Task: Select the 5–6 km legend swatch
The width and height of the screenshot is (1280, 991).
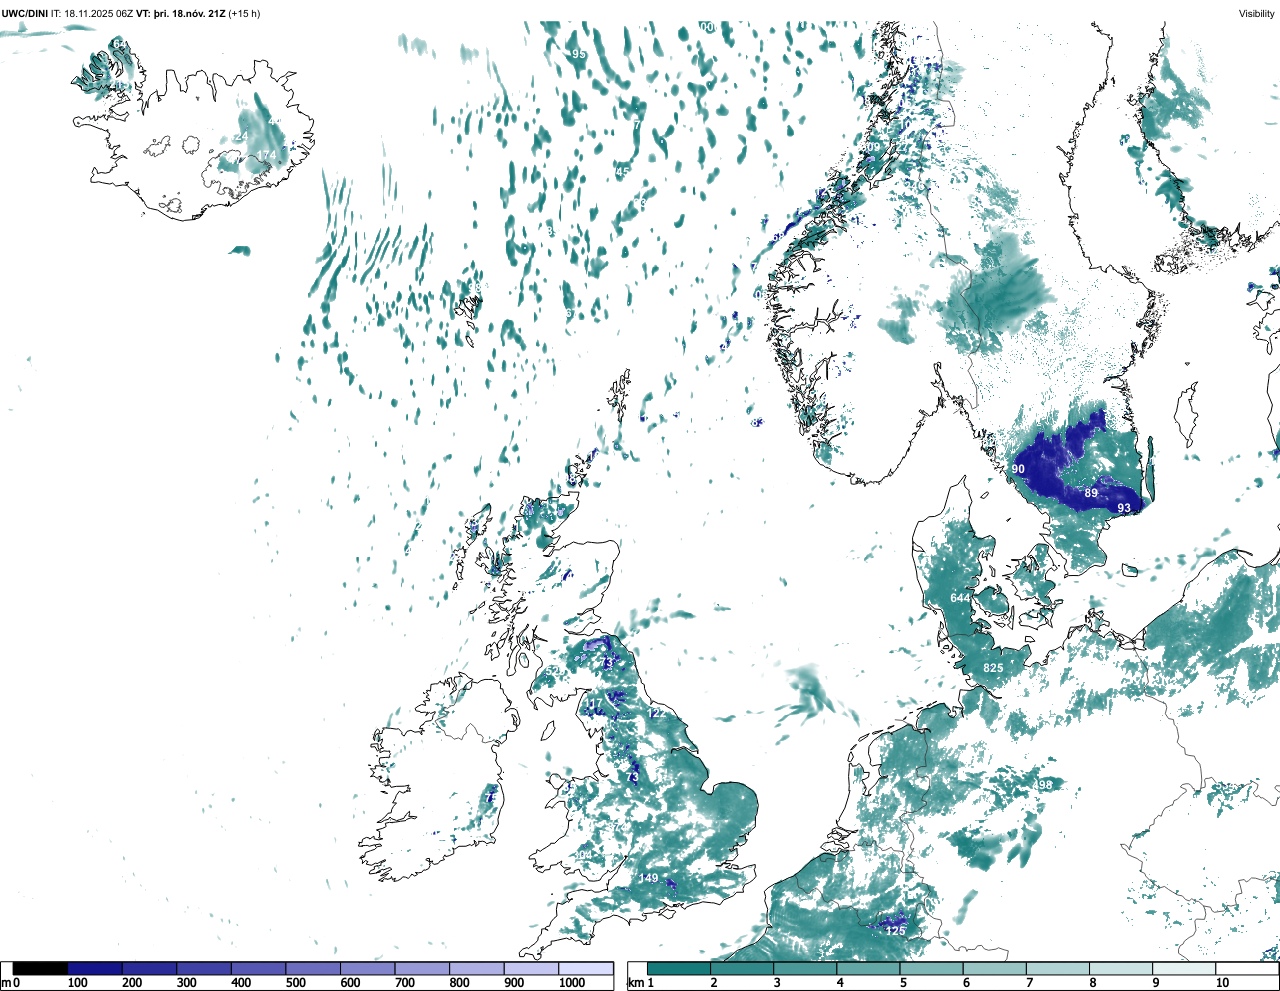Action: coord(932,969)
